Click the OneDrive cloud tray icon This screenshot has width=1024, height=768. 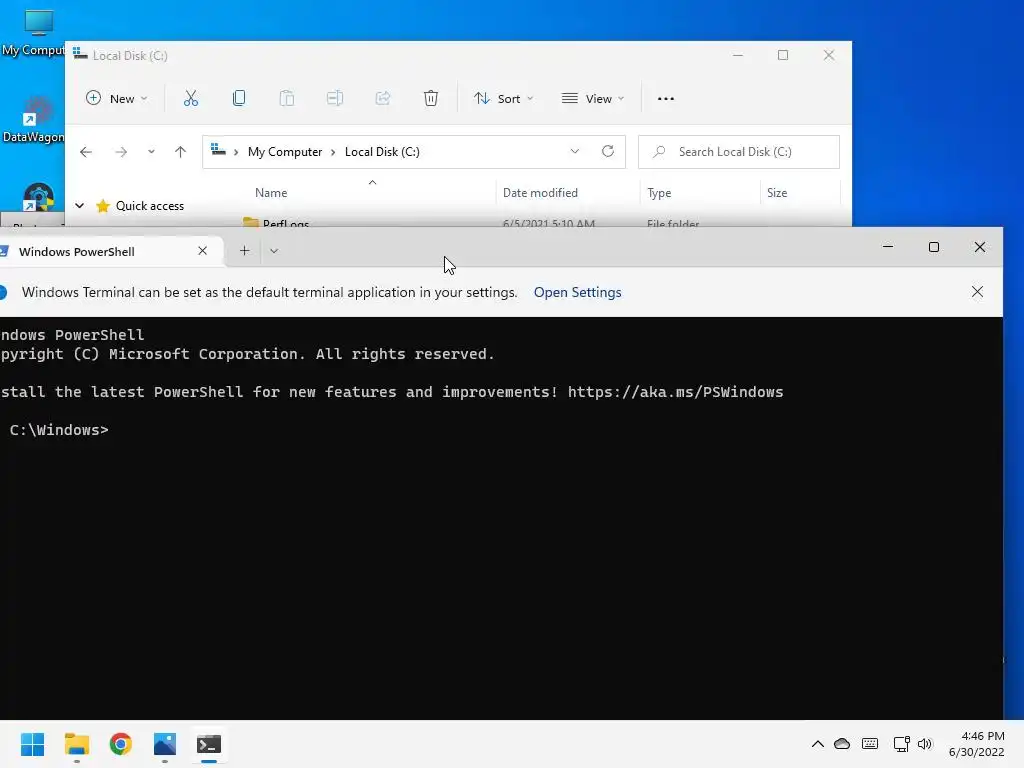[x=842, y=744]
